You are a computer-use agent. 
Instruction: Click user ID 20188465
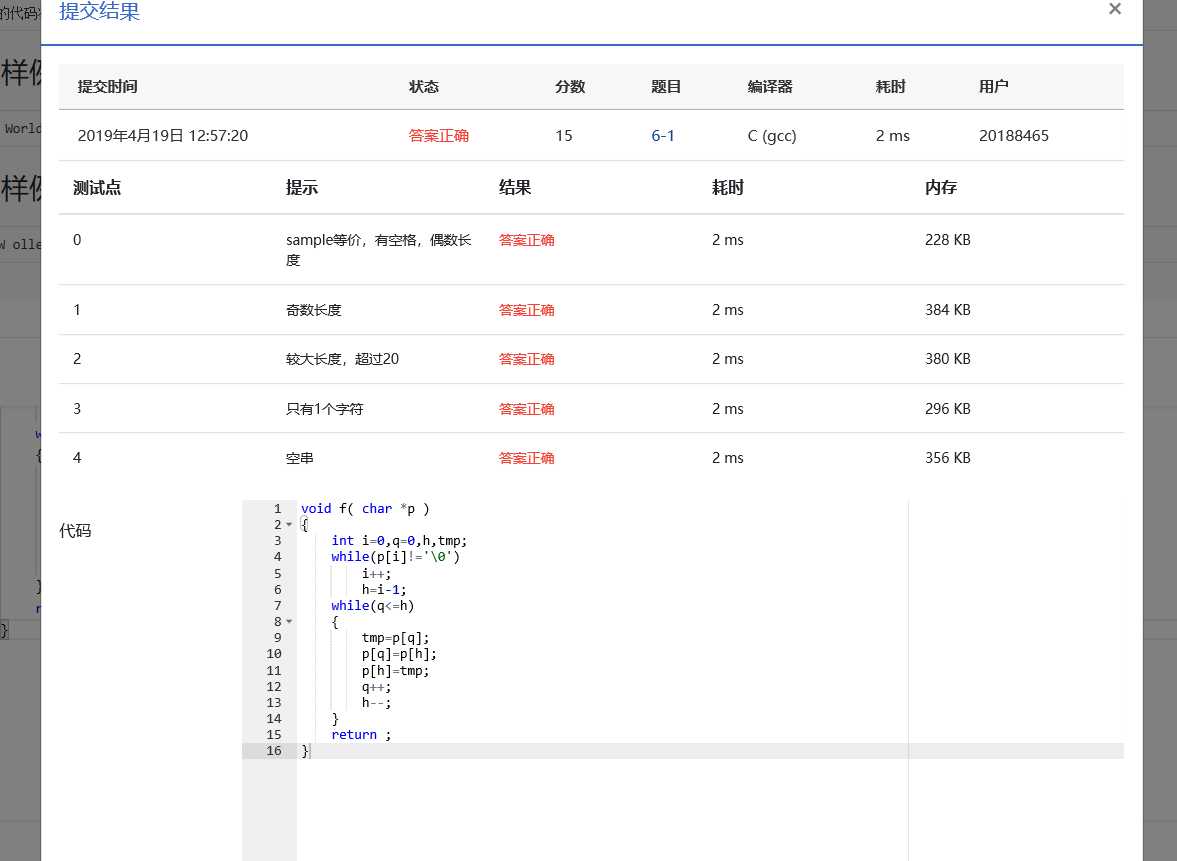[x=1013, y=136]
